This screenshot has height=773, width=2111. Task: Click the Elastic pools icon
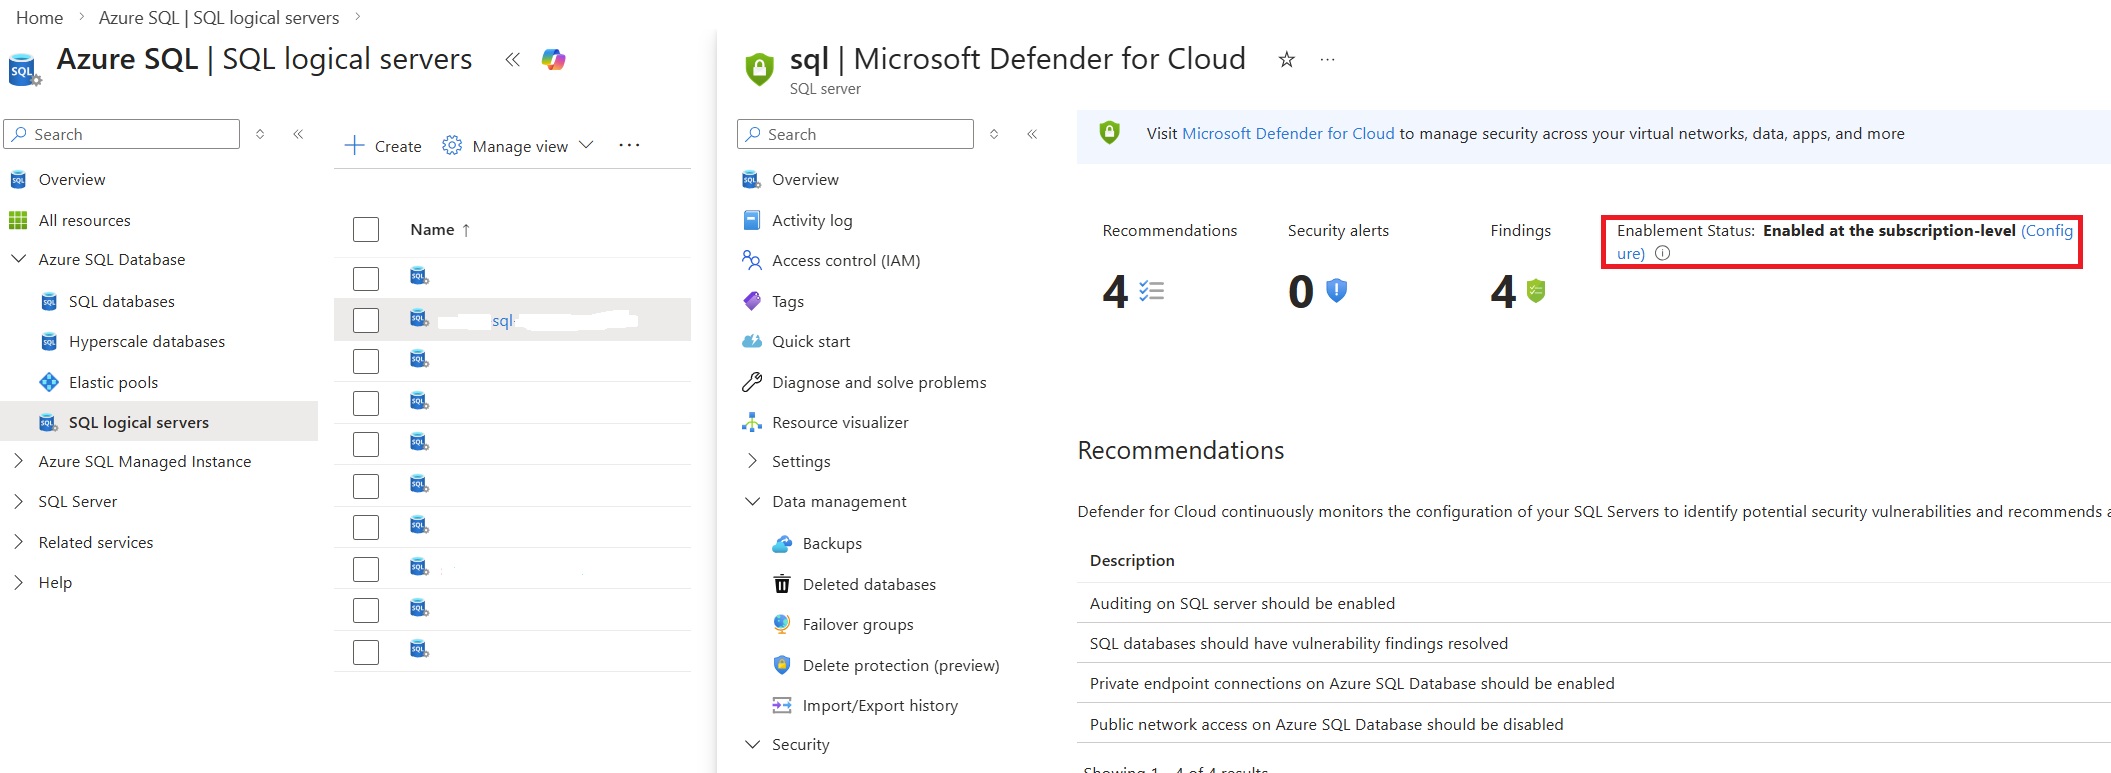(48, 382)
